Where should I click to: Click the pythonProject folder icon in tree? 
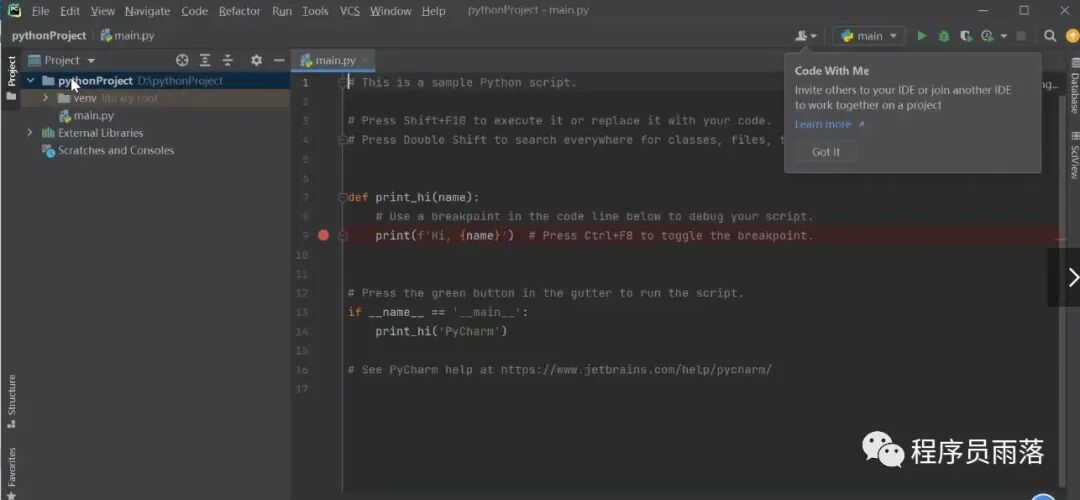(x=48, y=81)
